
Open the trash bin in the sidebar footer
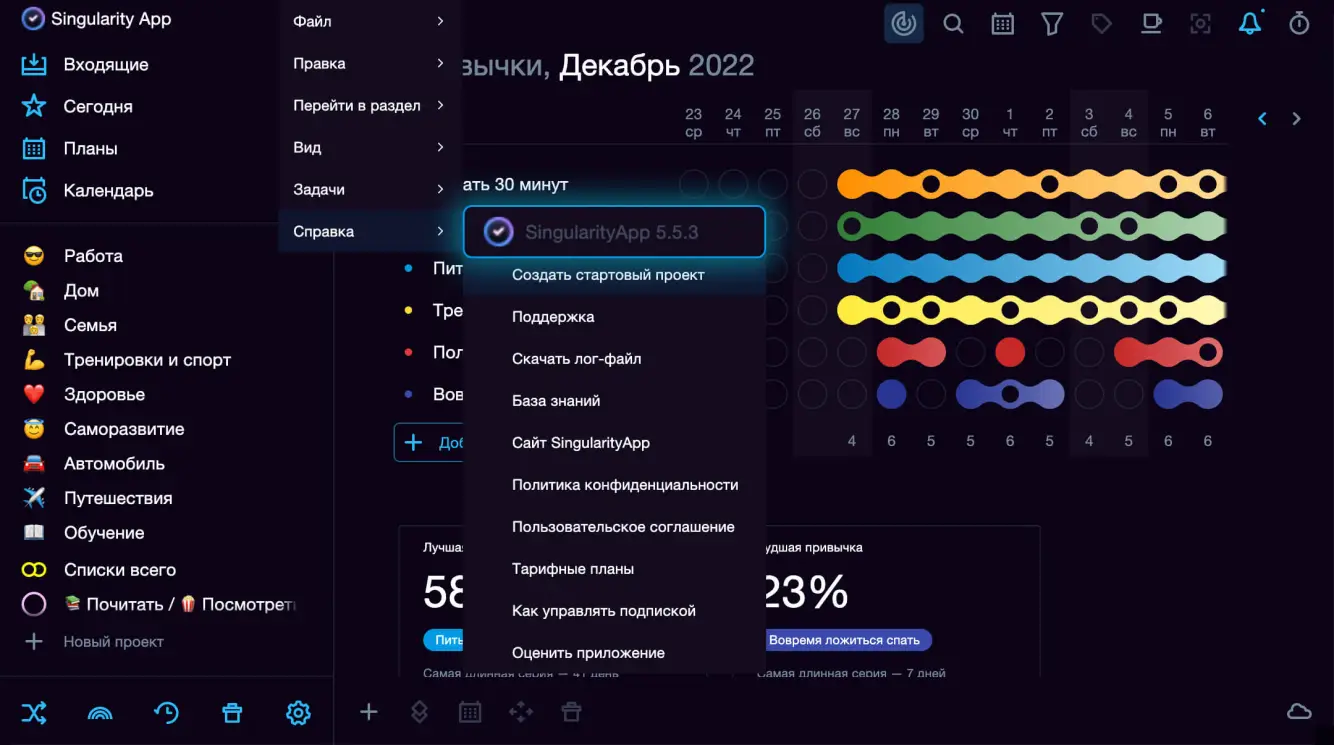(232, 713)
